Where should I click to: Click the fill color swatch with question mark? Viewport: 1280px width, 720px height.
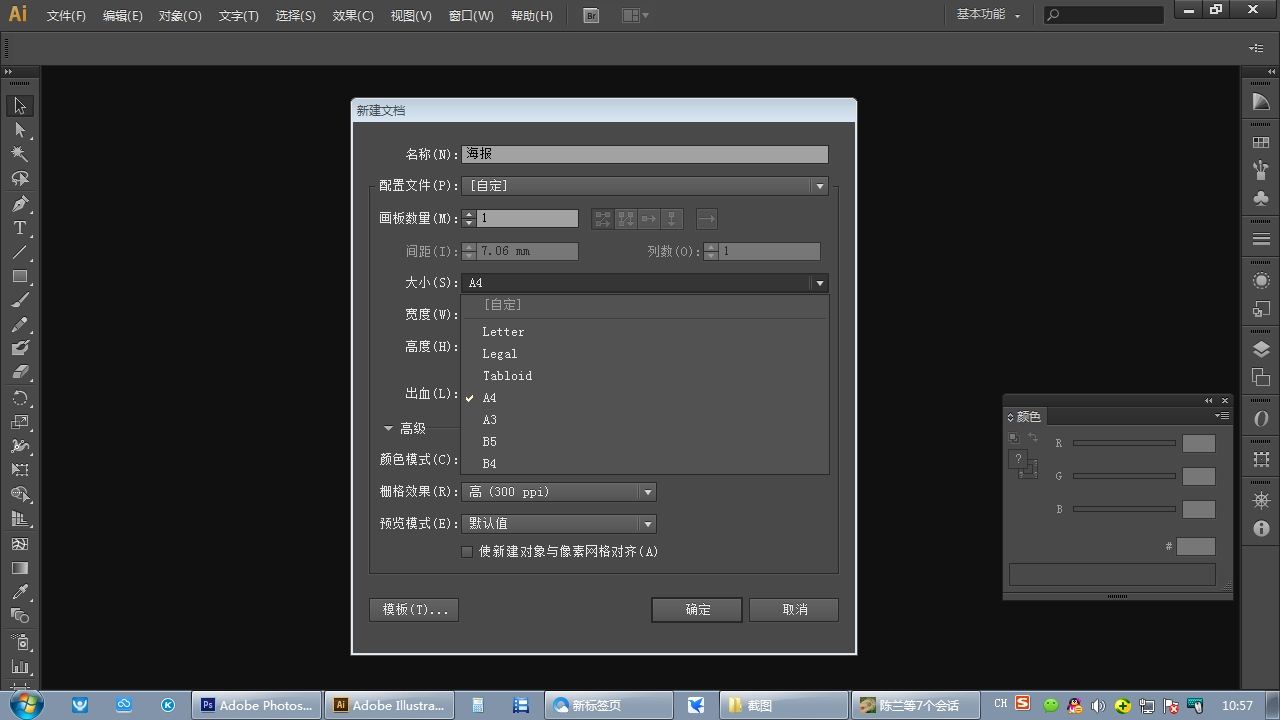pos(1019,460)
